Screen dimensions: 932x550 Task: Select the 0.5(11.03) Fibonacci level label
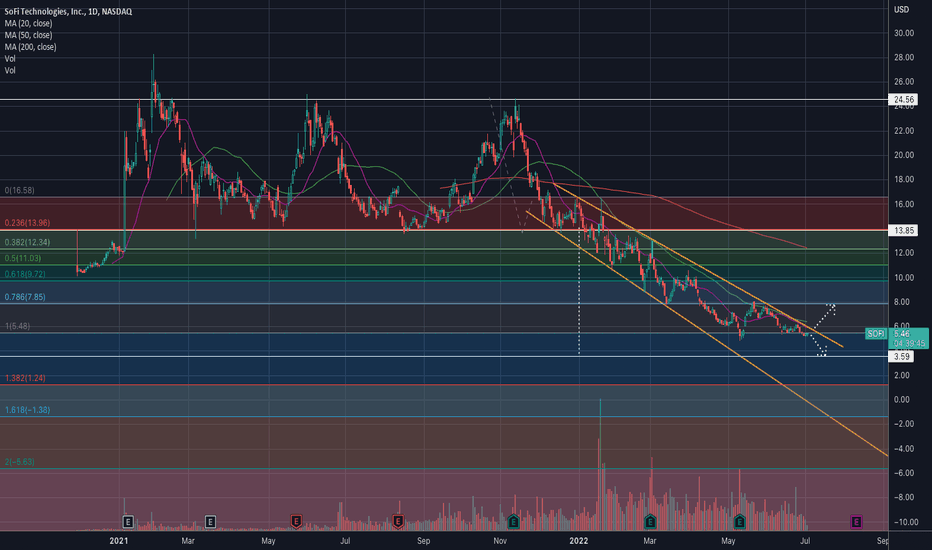23,258
